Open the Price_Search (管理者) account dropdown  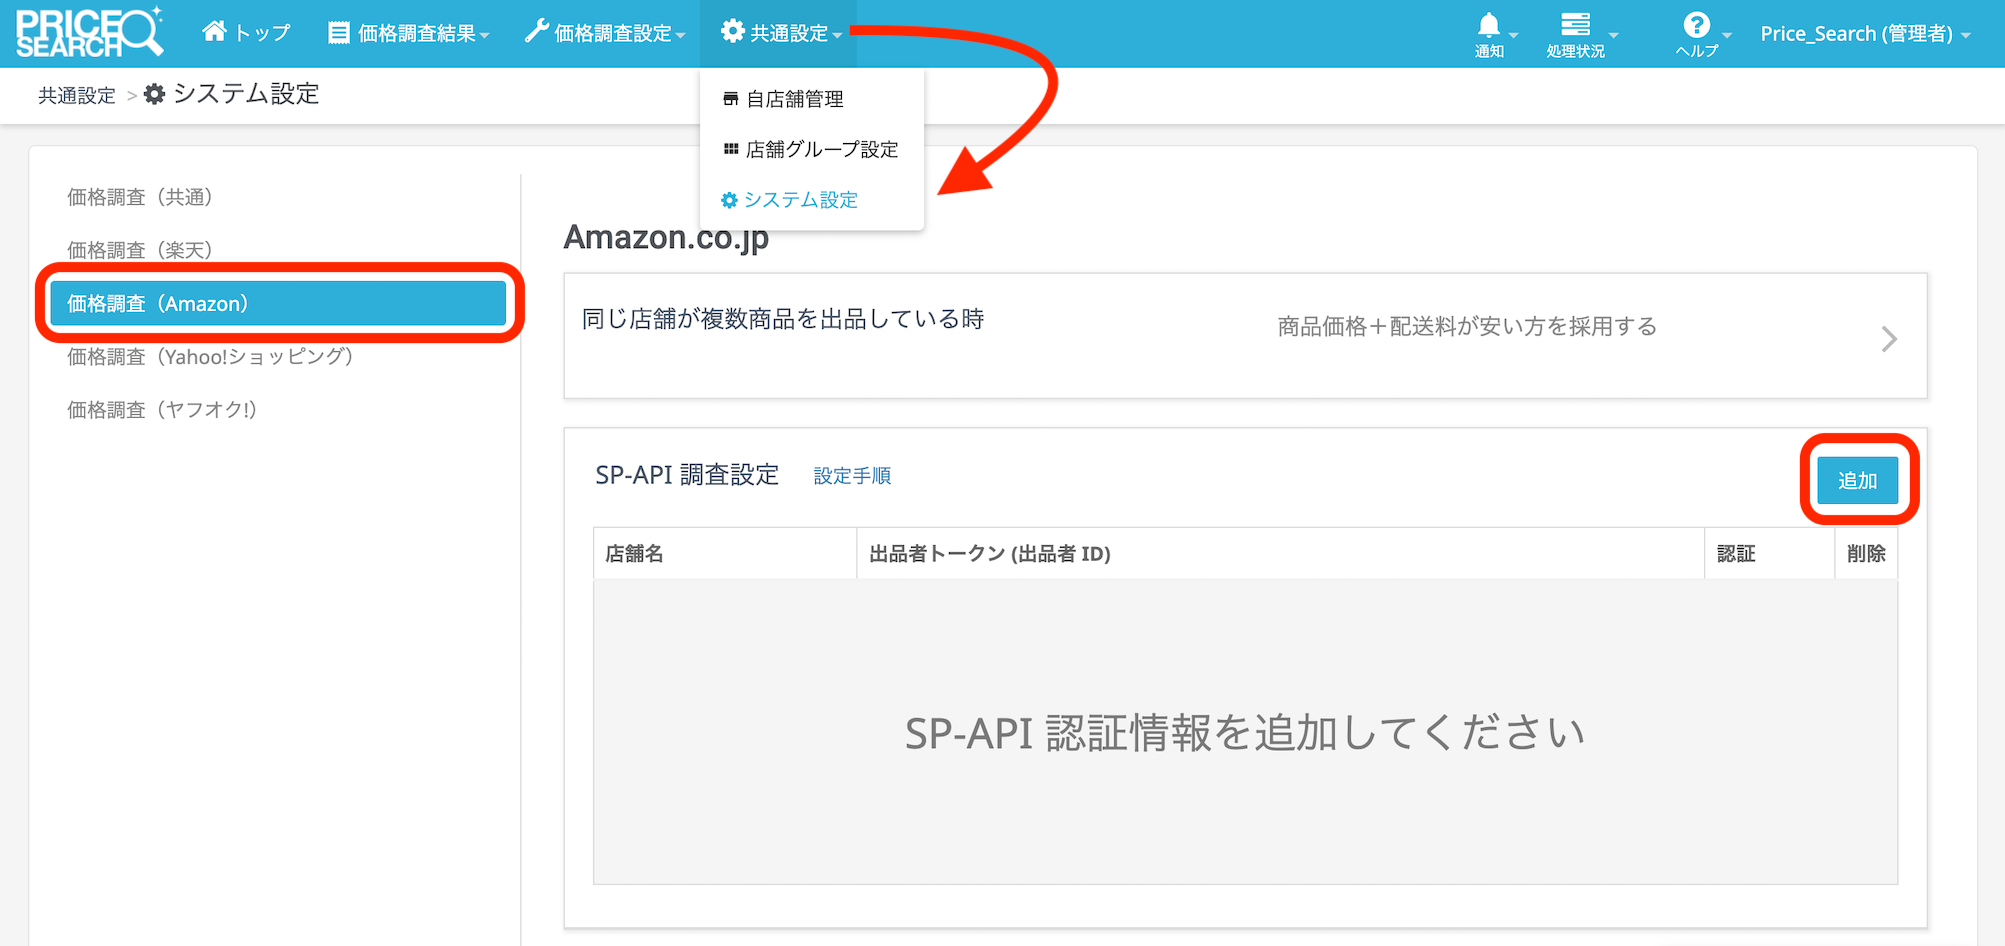click(1864, 33)
